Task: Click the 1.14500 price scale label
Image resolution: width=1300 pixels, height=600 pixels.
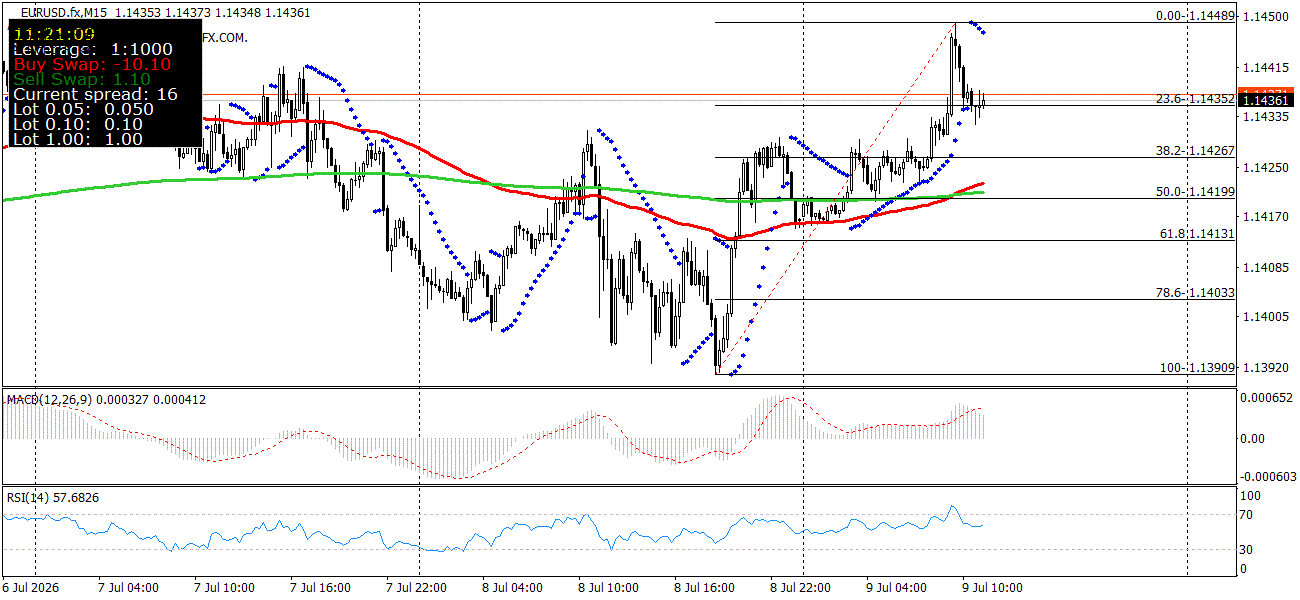Action: (1264, 17)
